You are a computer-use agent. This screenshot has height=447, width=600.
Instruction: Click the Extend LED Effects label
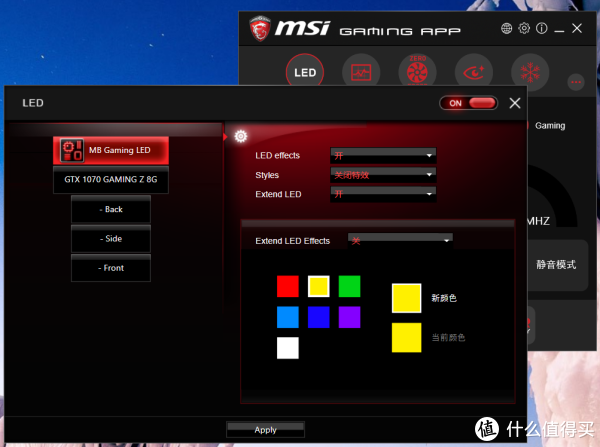click(292, 241)
